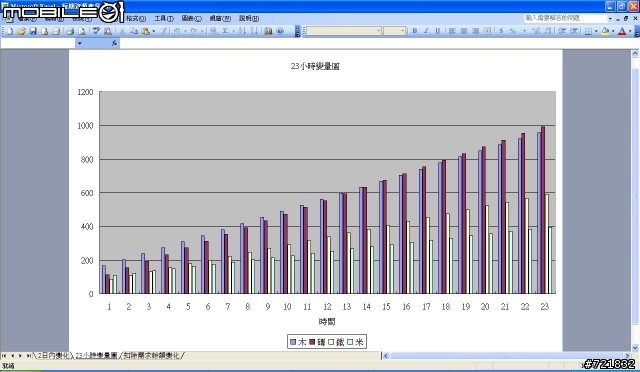Expand the Fill Color dropdown arrow
This screenshot has width=640, height=372.
[x=613, y=31]
